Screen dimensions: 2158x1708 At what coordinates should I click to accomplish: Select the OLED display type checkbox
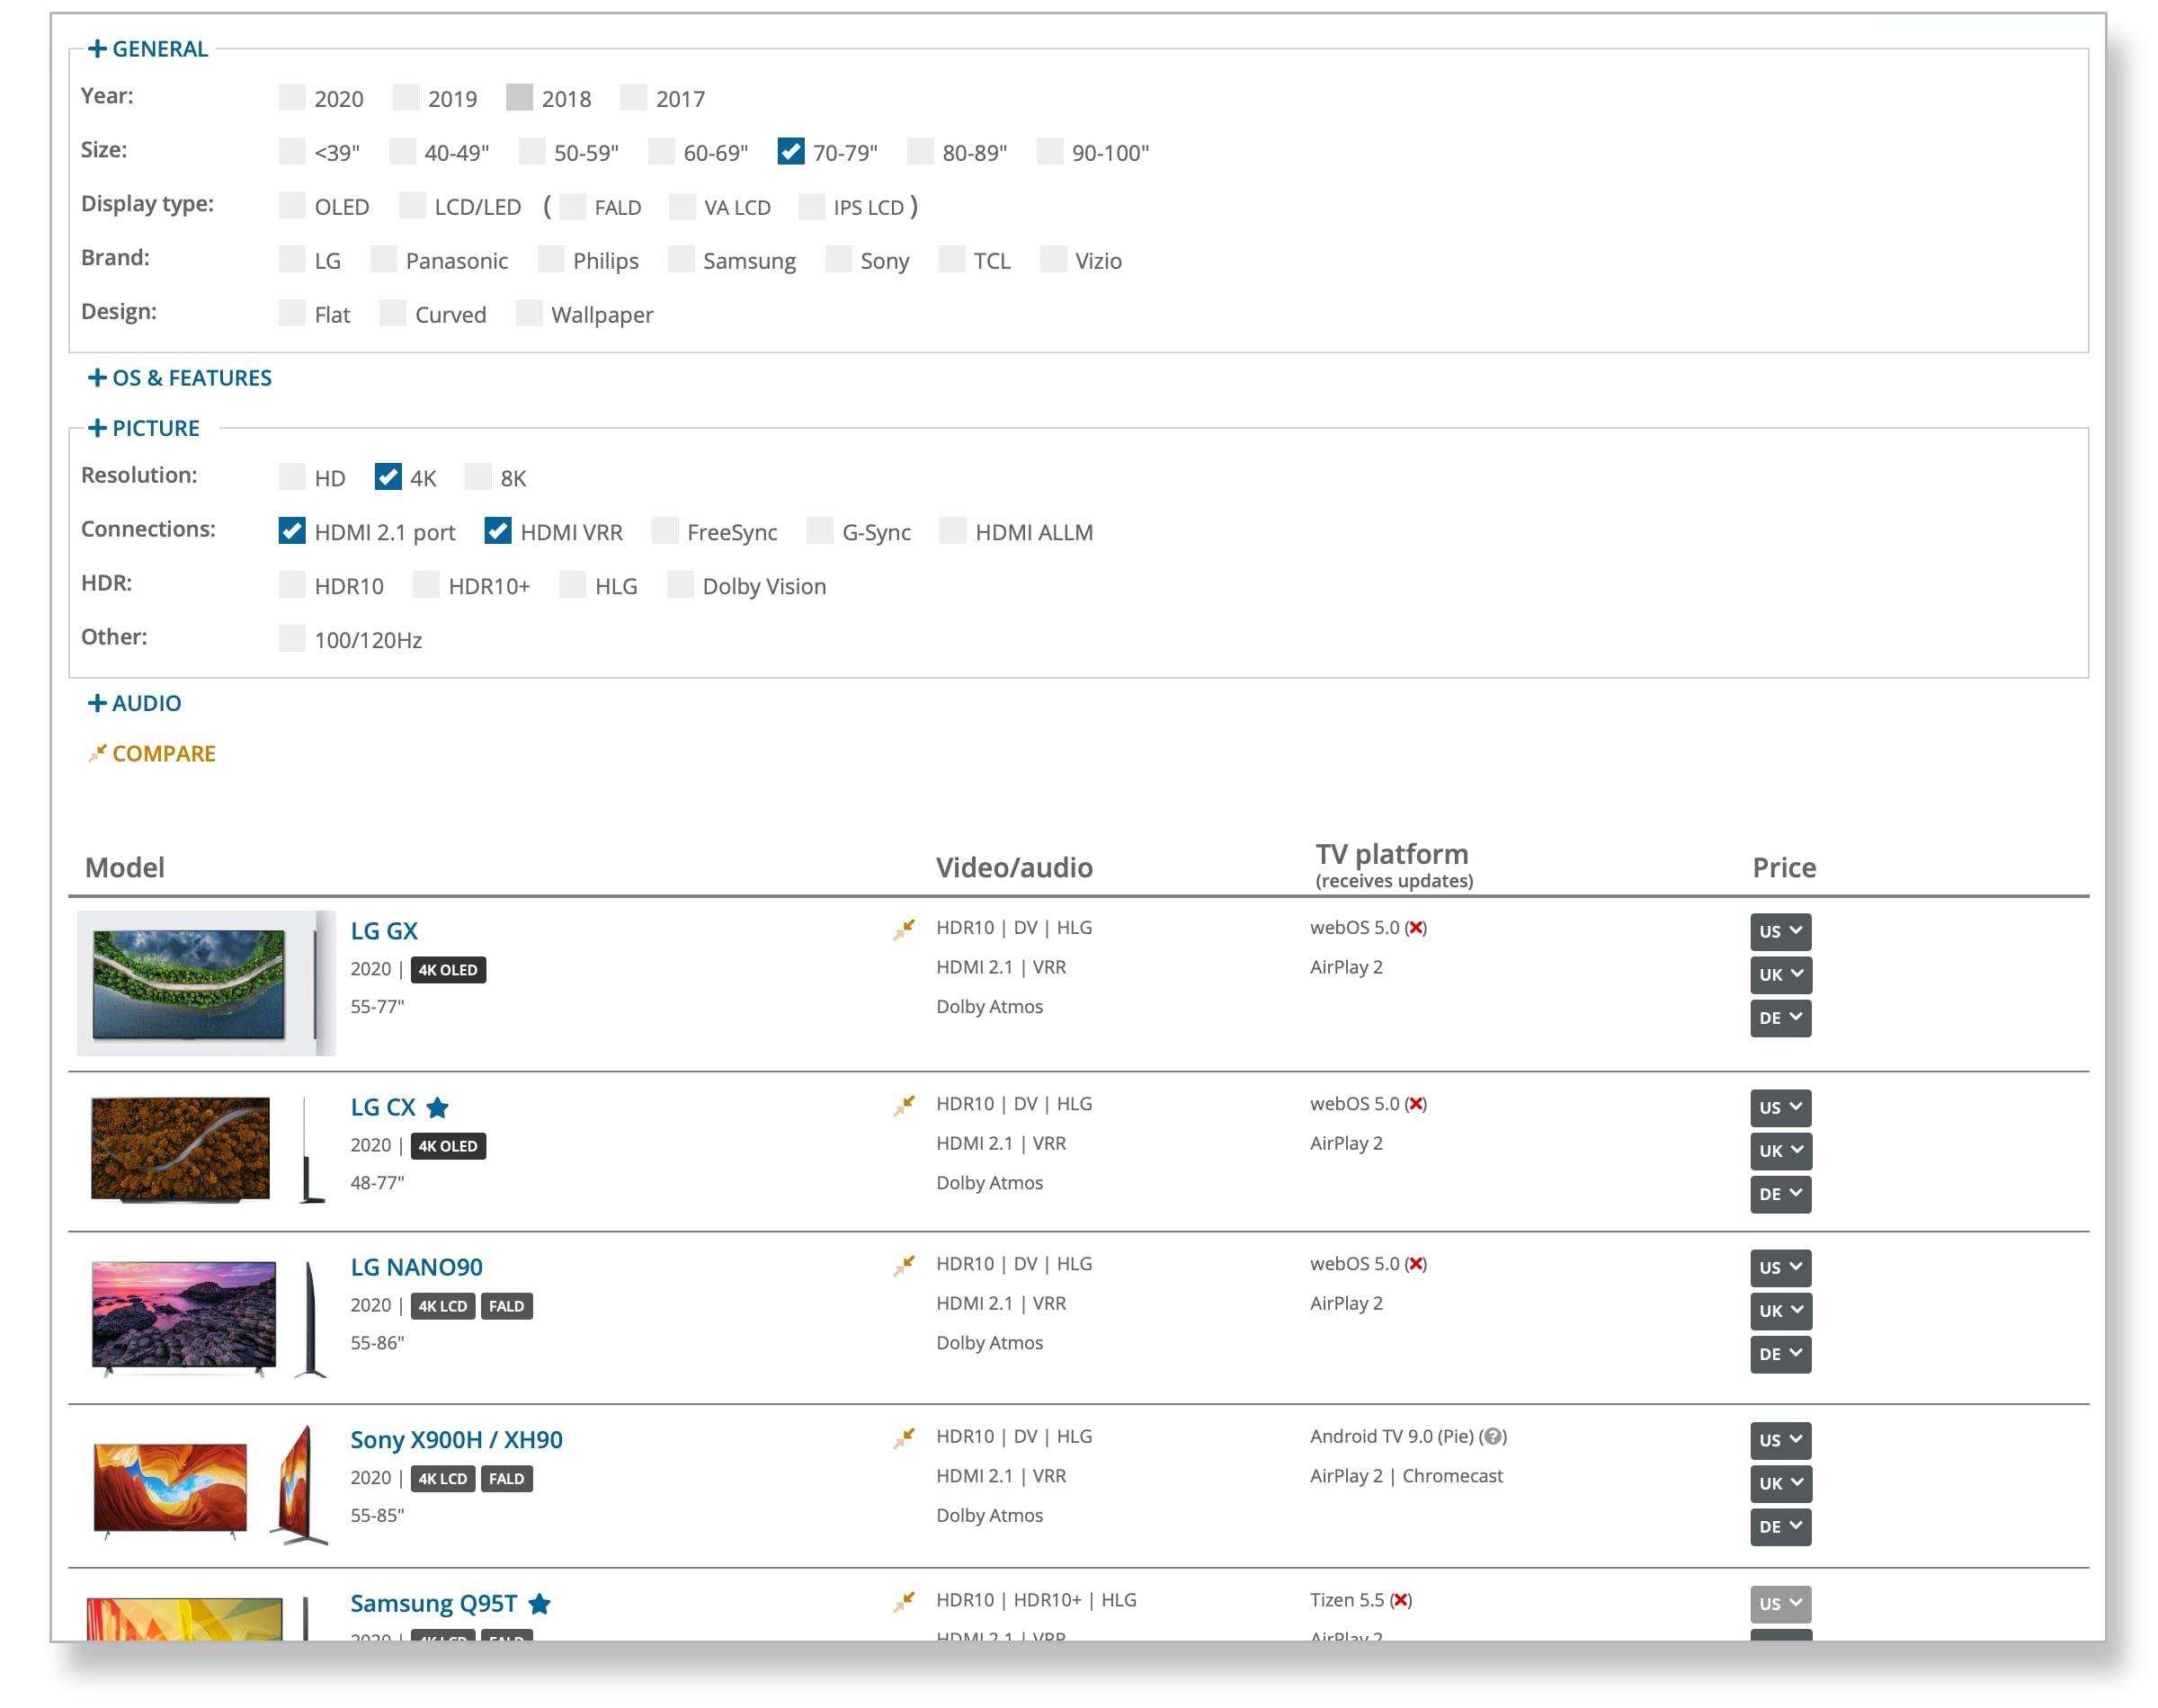(x=292, y=205)
